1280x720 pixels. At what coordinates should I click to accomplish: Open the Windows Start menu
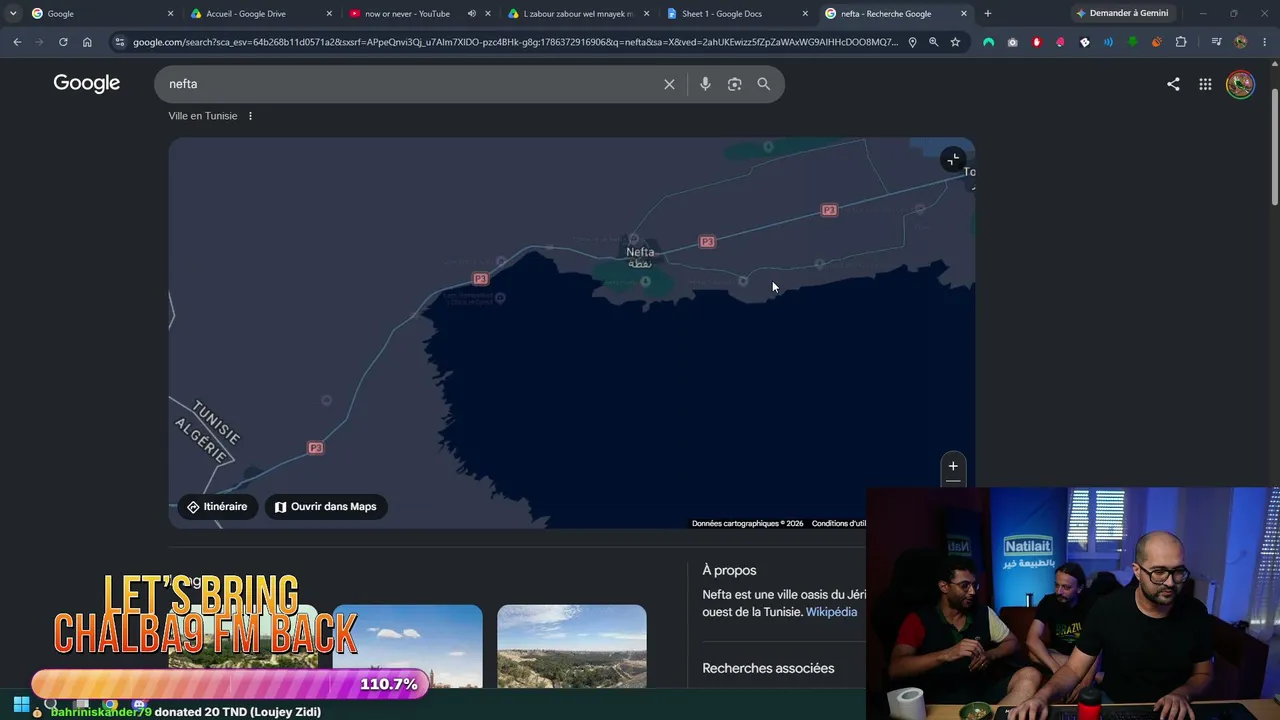(x=21, y=704)
